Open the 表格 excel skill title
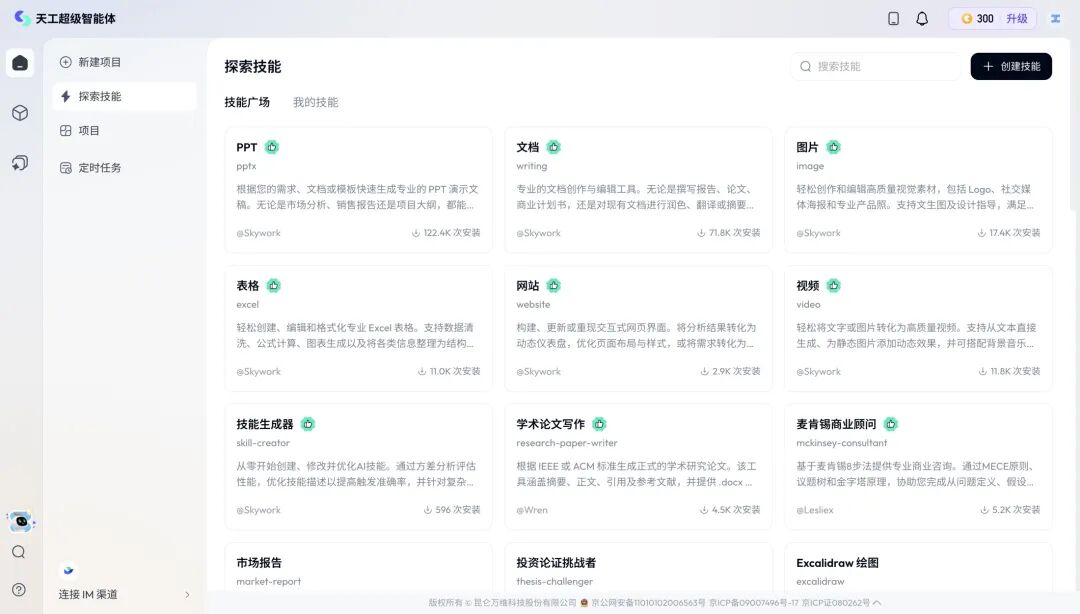This screenshot has height=614, width=1080. pyautogui.click(x=247, y=286)
